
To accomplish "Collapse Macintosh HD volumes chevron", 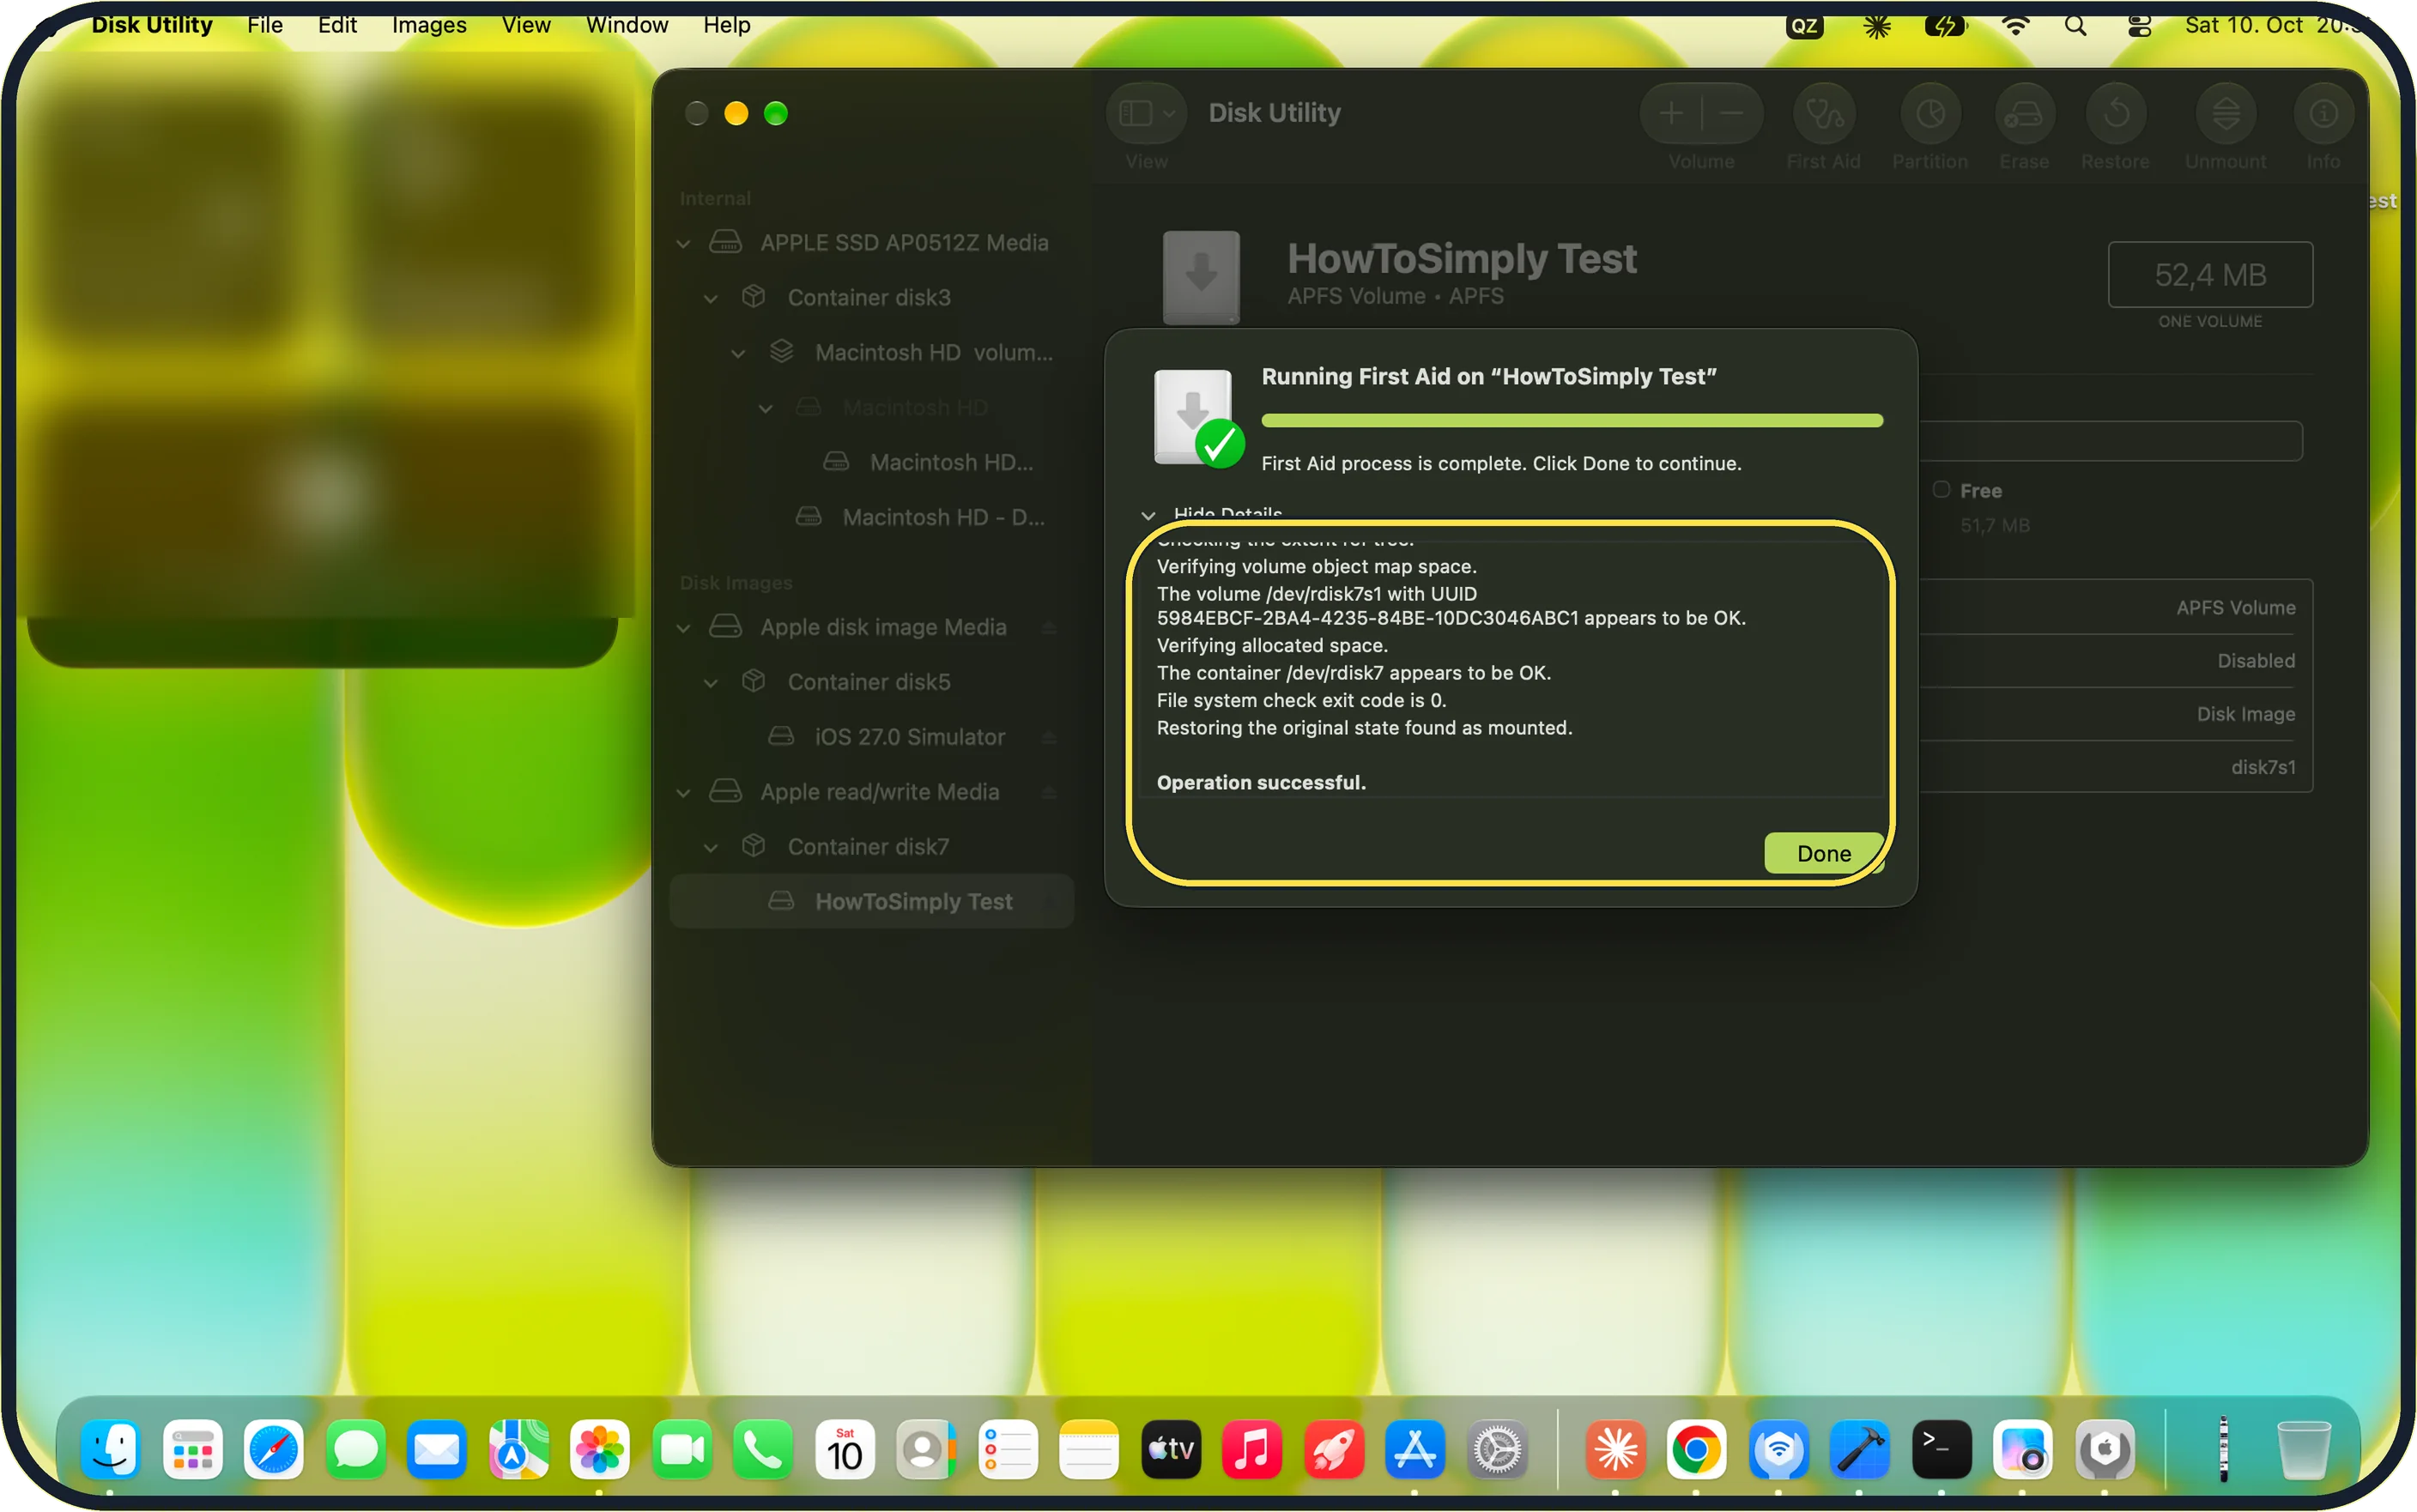I will tap(738, 353).
